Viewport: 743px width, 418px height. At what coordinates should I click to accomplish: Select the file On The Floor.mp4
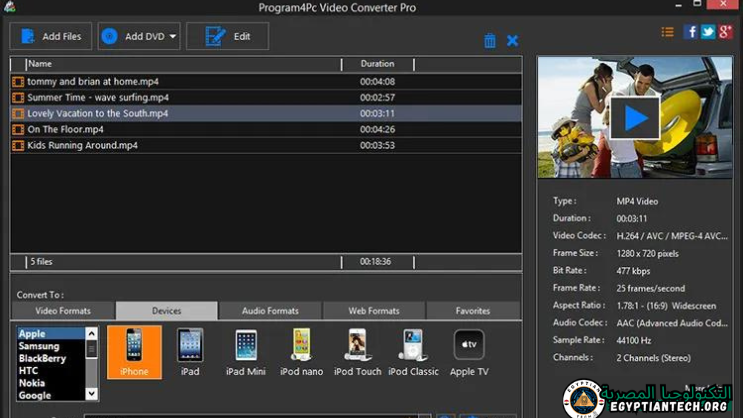pos(65,129)
